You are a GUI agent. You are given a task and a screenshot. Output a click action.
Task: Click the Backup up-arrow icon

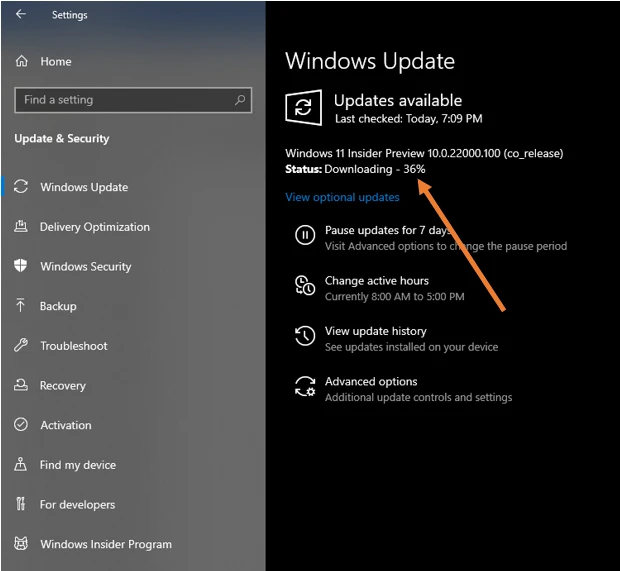click(21, 305)
